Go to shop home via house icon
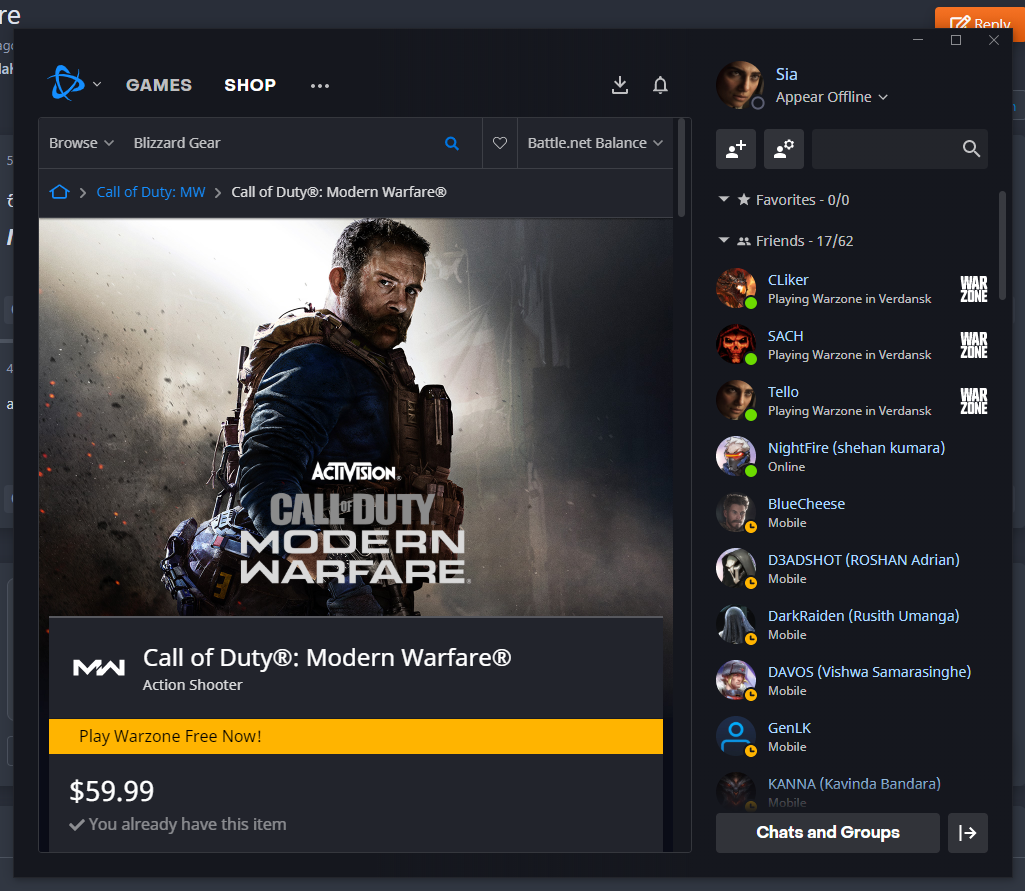This screenshot has width=1025, height=891. click(x=59, y=192)
